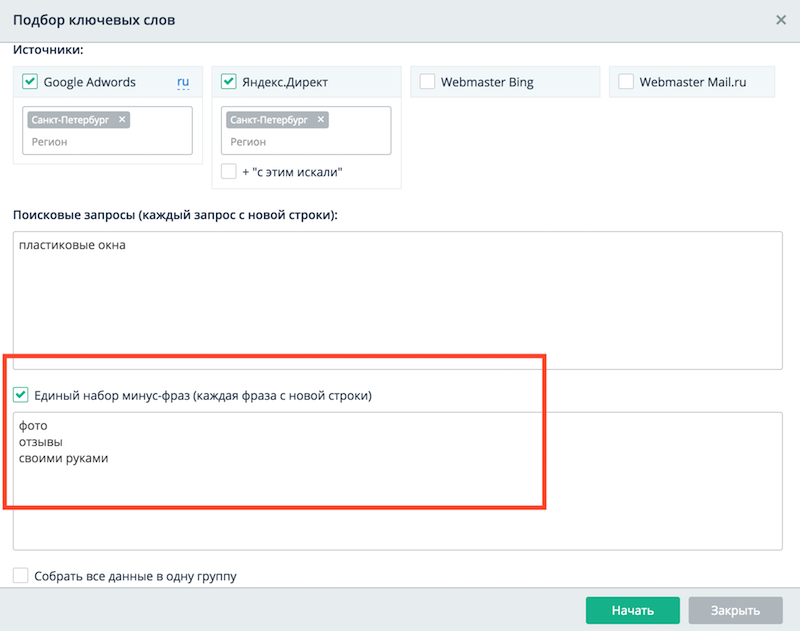Screen dimensions: 800x631
Task: Click the Webmaster Bing label
Action: [487, 82]
